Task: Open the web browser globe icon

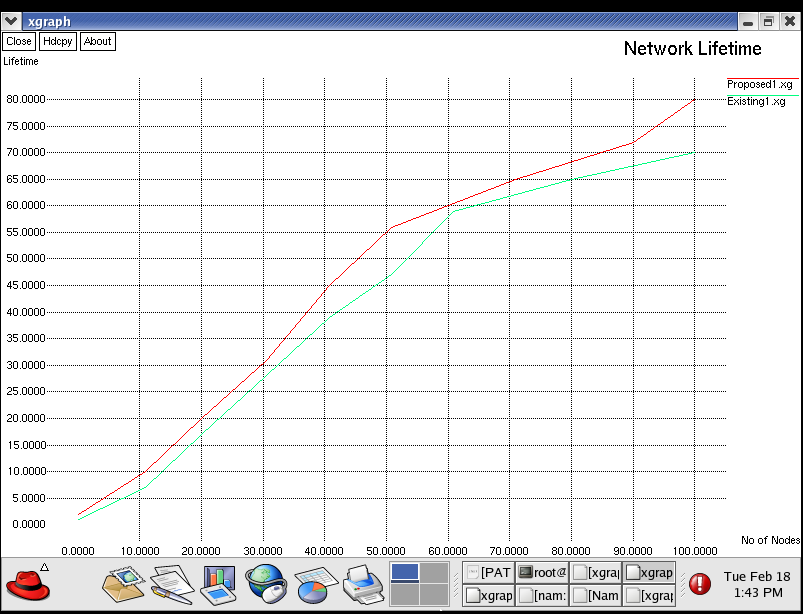Action: coord(267,583)
